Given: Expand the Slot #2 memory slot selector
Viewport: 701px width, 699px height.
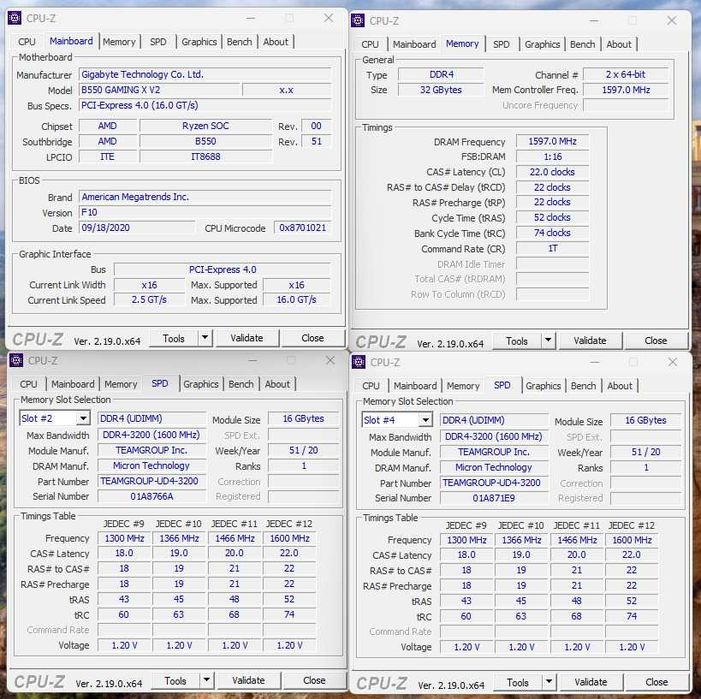Looking at the screenshot, I should click(x=83, y=418).
